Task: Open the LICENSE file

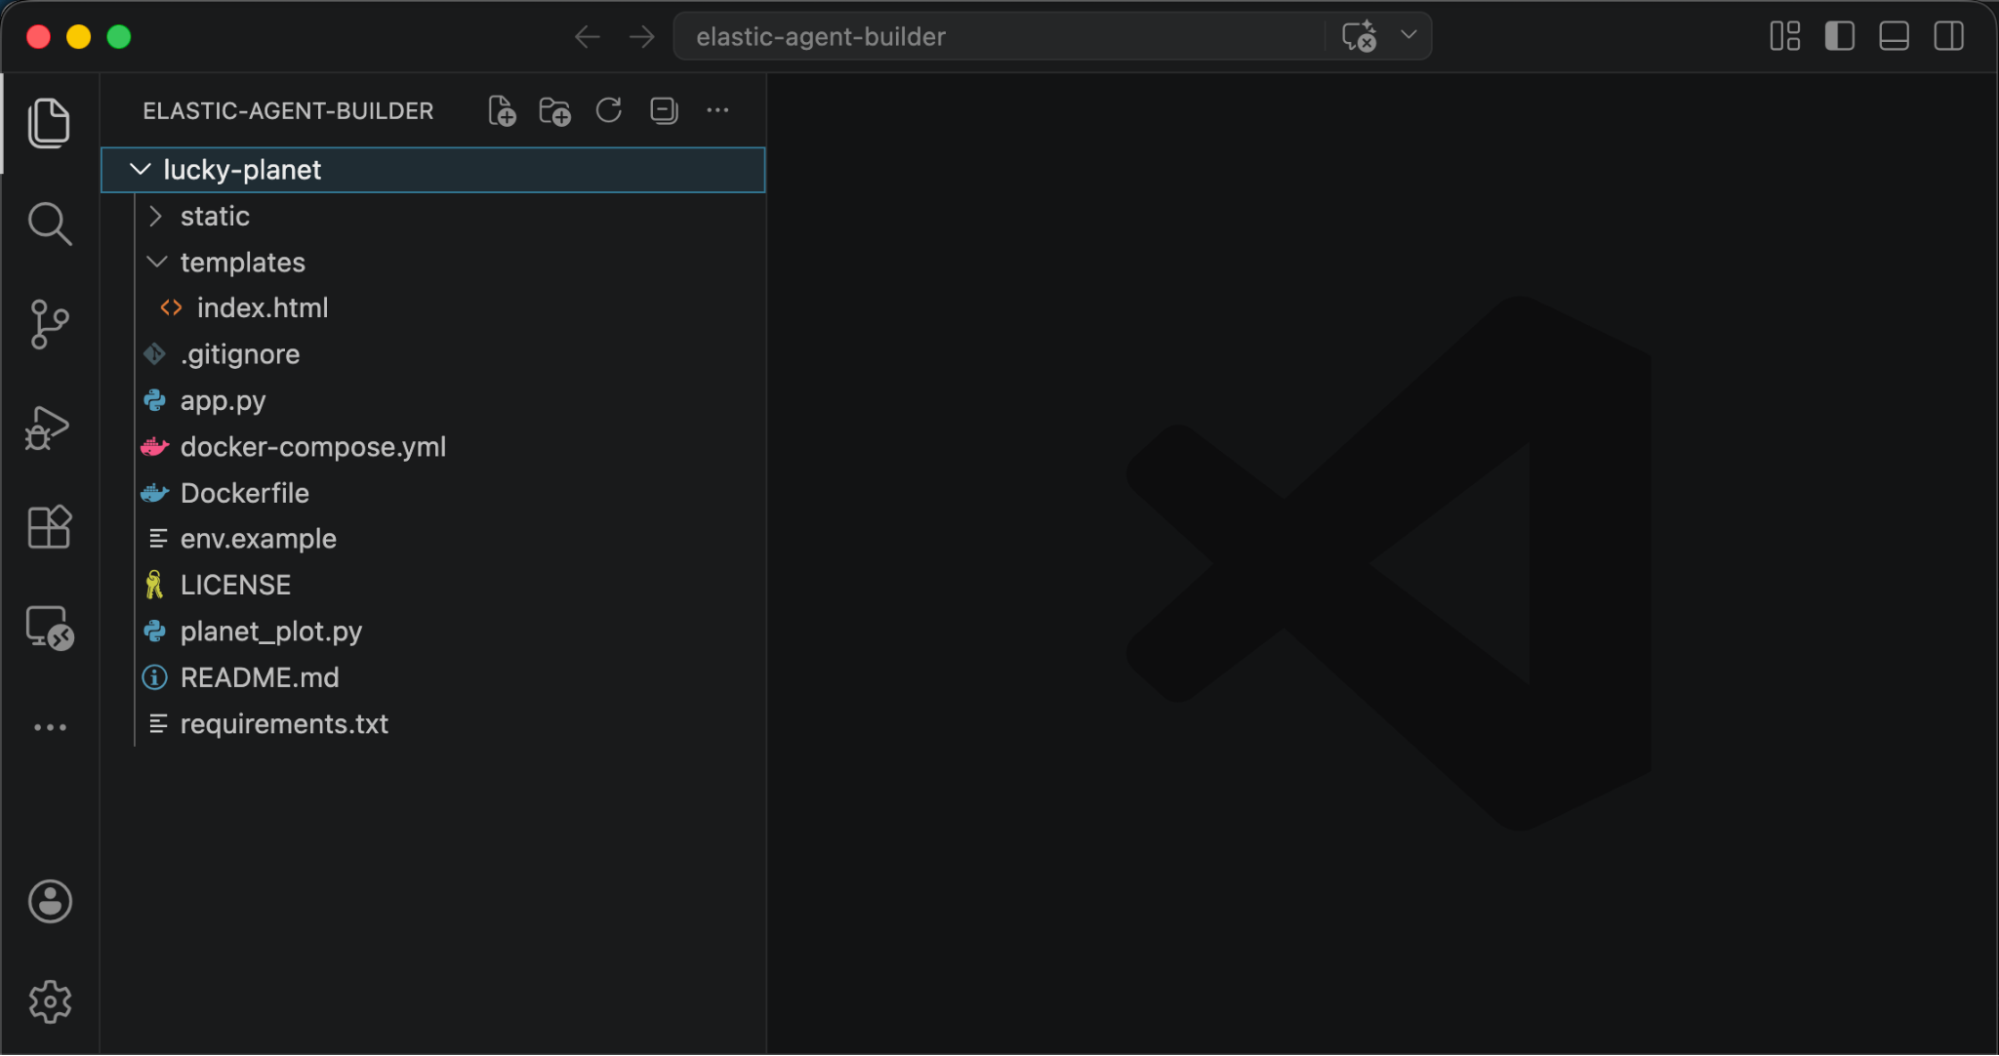Action: point(433,585)
